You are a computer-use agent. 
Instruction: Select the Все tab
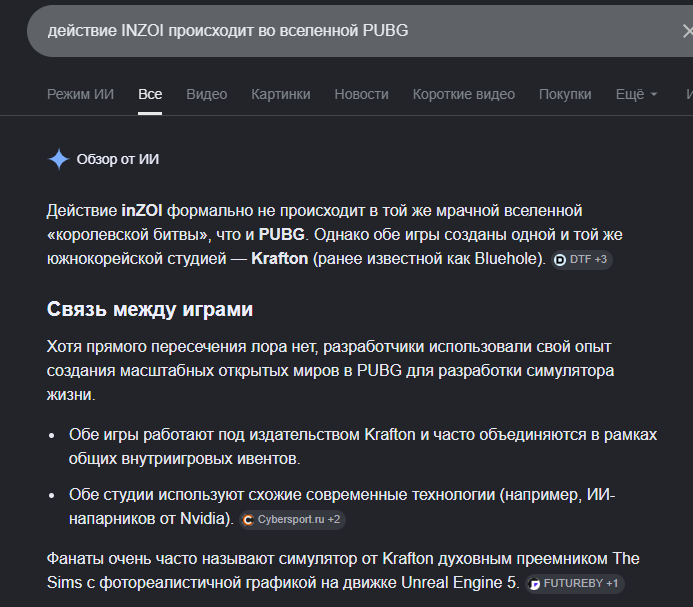coord(150,94)
